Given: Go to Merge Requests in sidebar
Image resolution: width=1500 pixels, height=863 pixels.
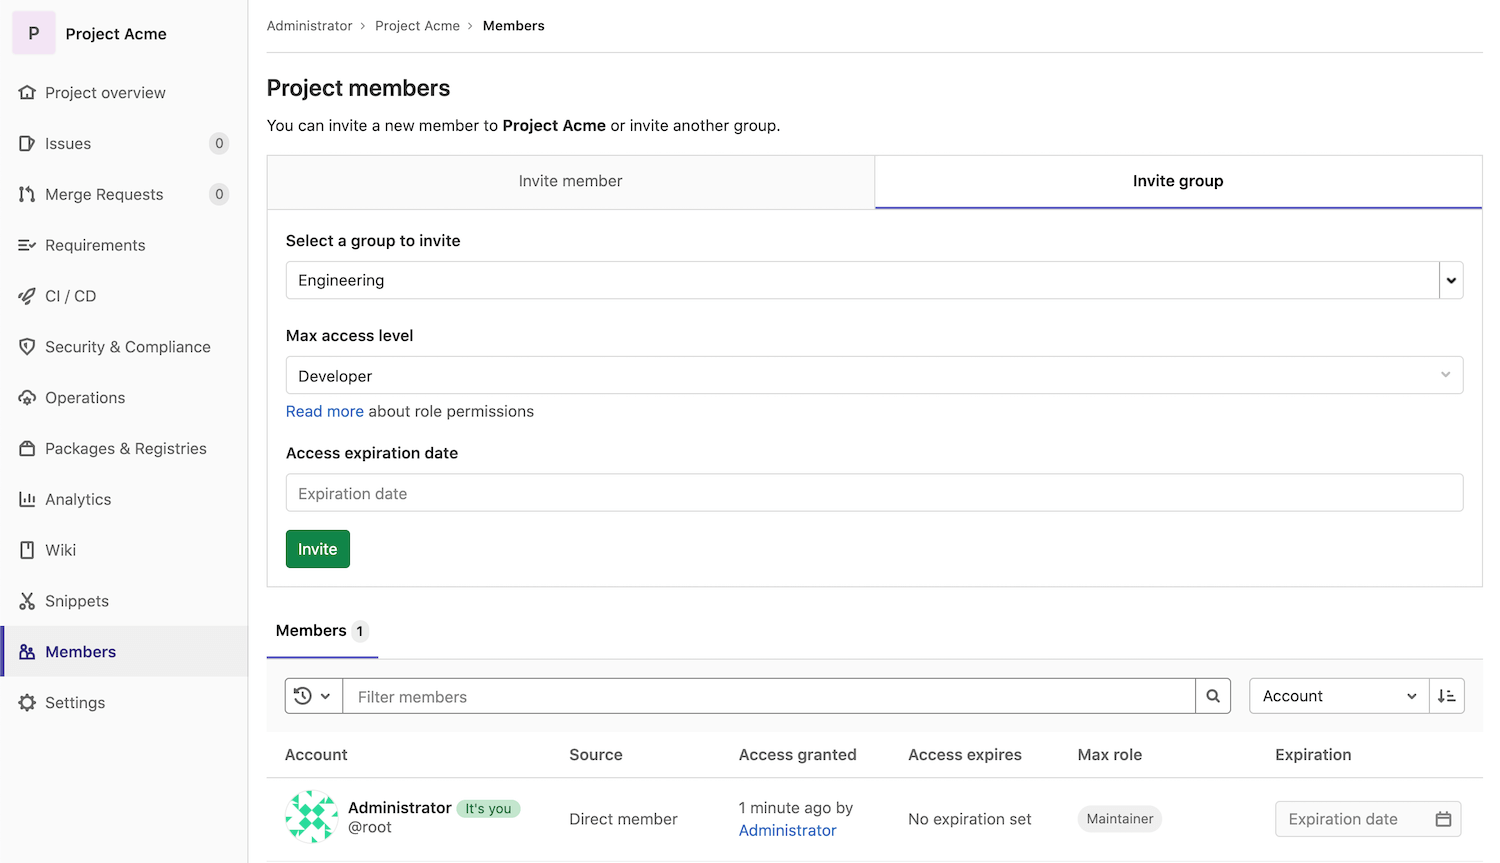Looking at the screenshot, I should tap(104, 194).
